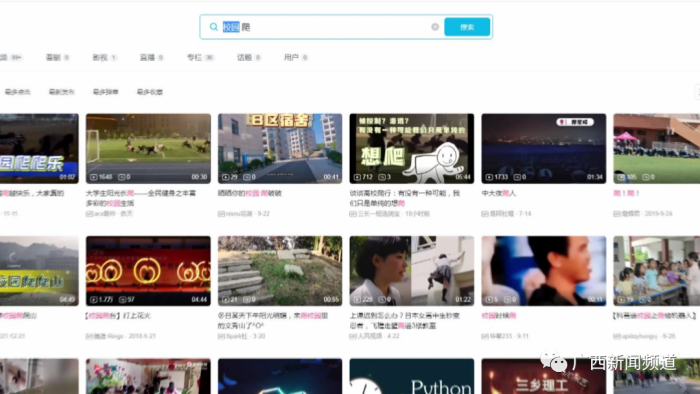Open title 大学生阳光长爬 全民健身
The height and width of the screenshot is (394, 700).
click(141, 198)
